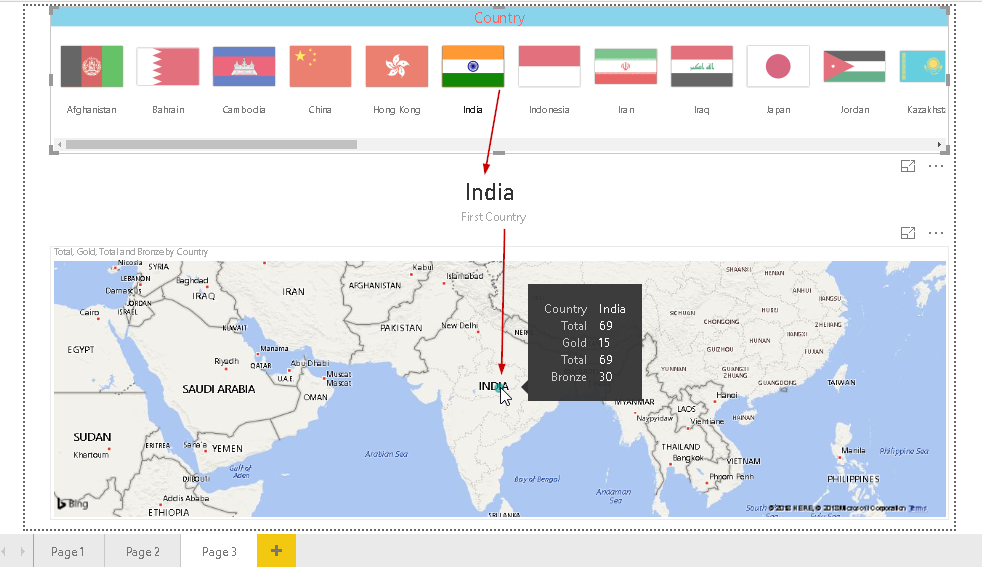Open more options ellipsis beside India card
Screen dimensions: 982x567
[x=936, y=166]
